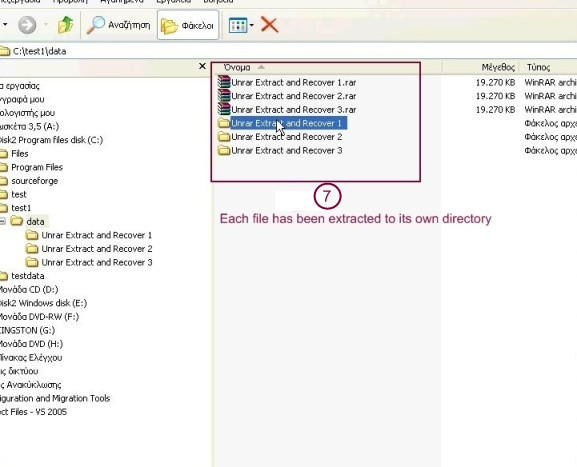Select the testdata folder in tree

point(28,276)
